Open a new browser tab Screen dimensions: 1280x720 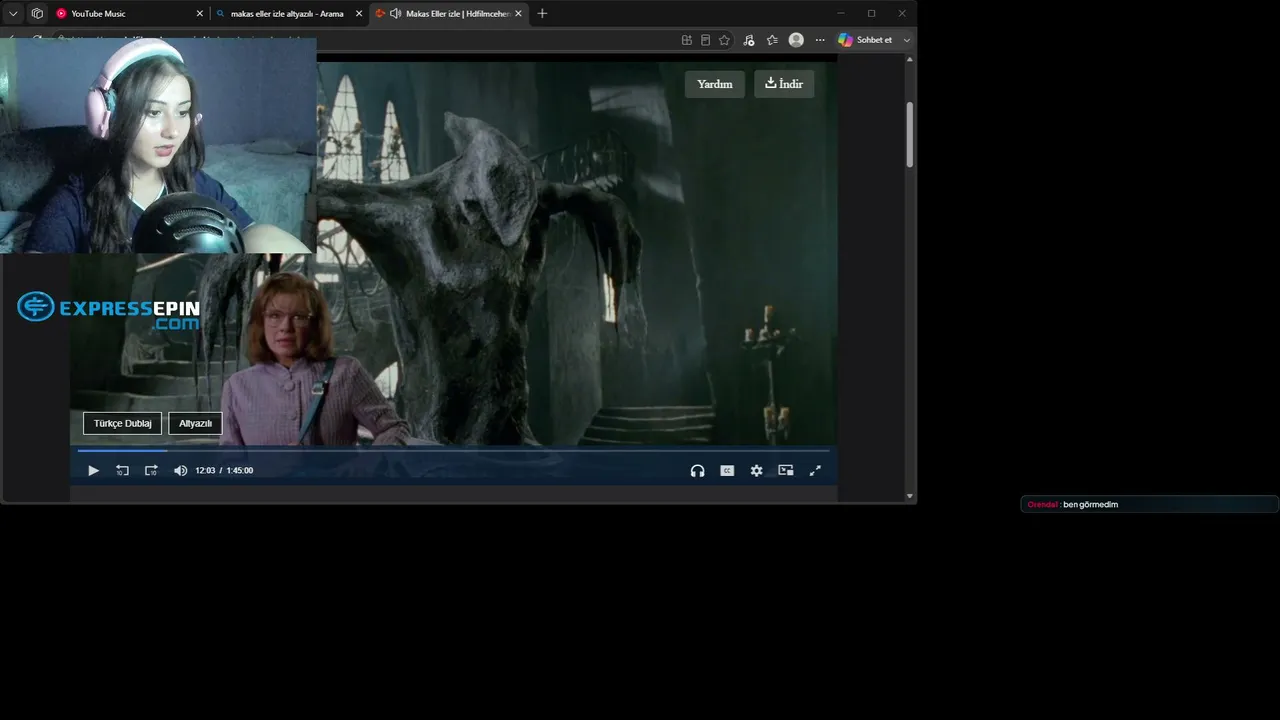click(x=542, y=14)
